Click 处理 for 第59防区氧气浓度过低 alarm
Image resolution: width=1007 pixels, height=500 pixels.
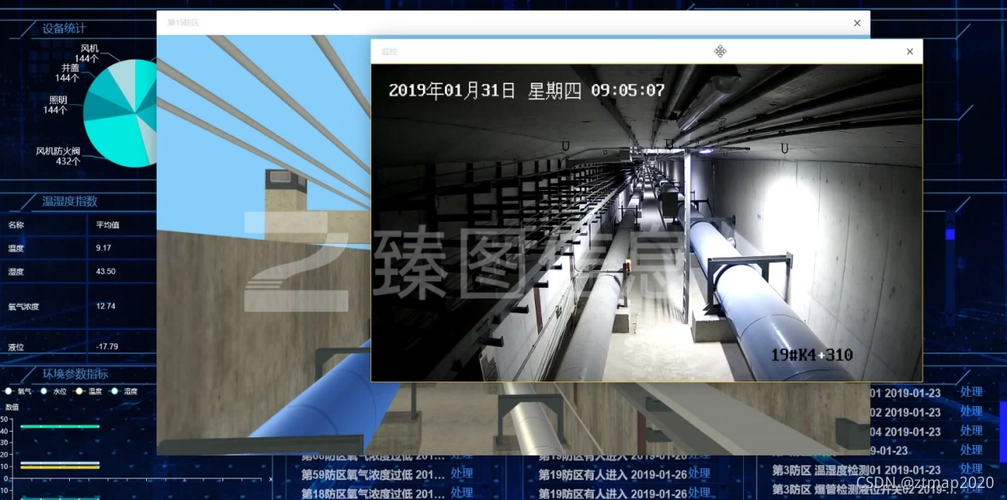[x=462, y=474]
